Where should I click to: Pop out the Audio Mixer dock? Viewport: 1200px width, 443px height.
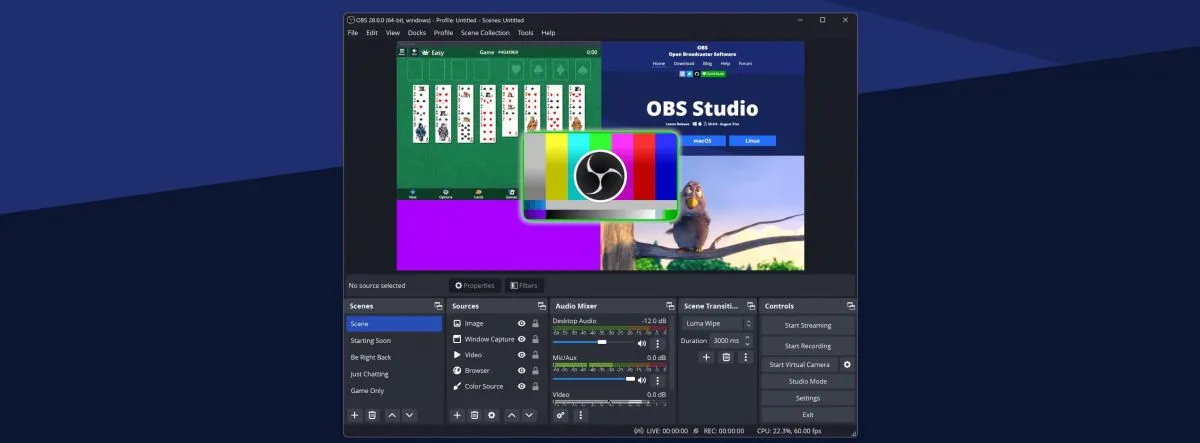(669, 306)
